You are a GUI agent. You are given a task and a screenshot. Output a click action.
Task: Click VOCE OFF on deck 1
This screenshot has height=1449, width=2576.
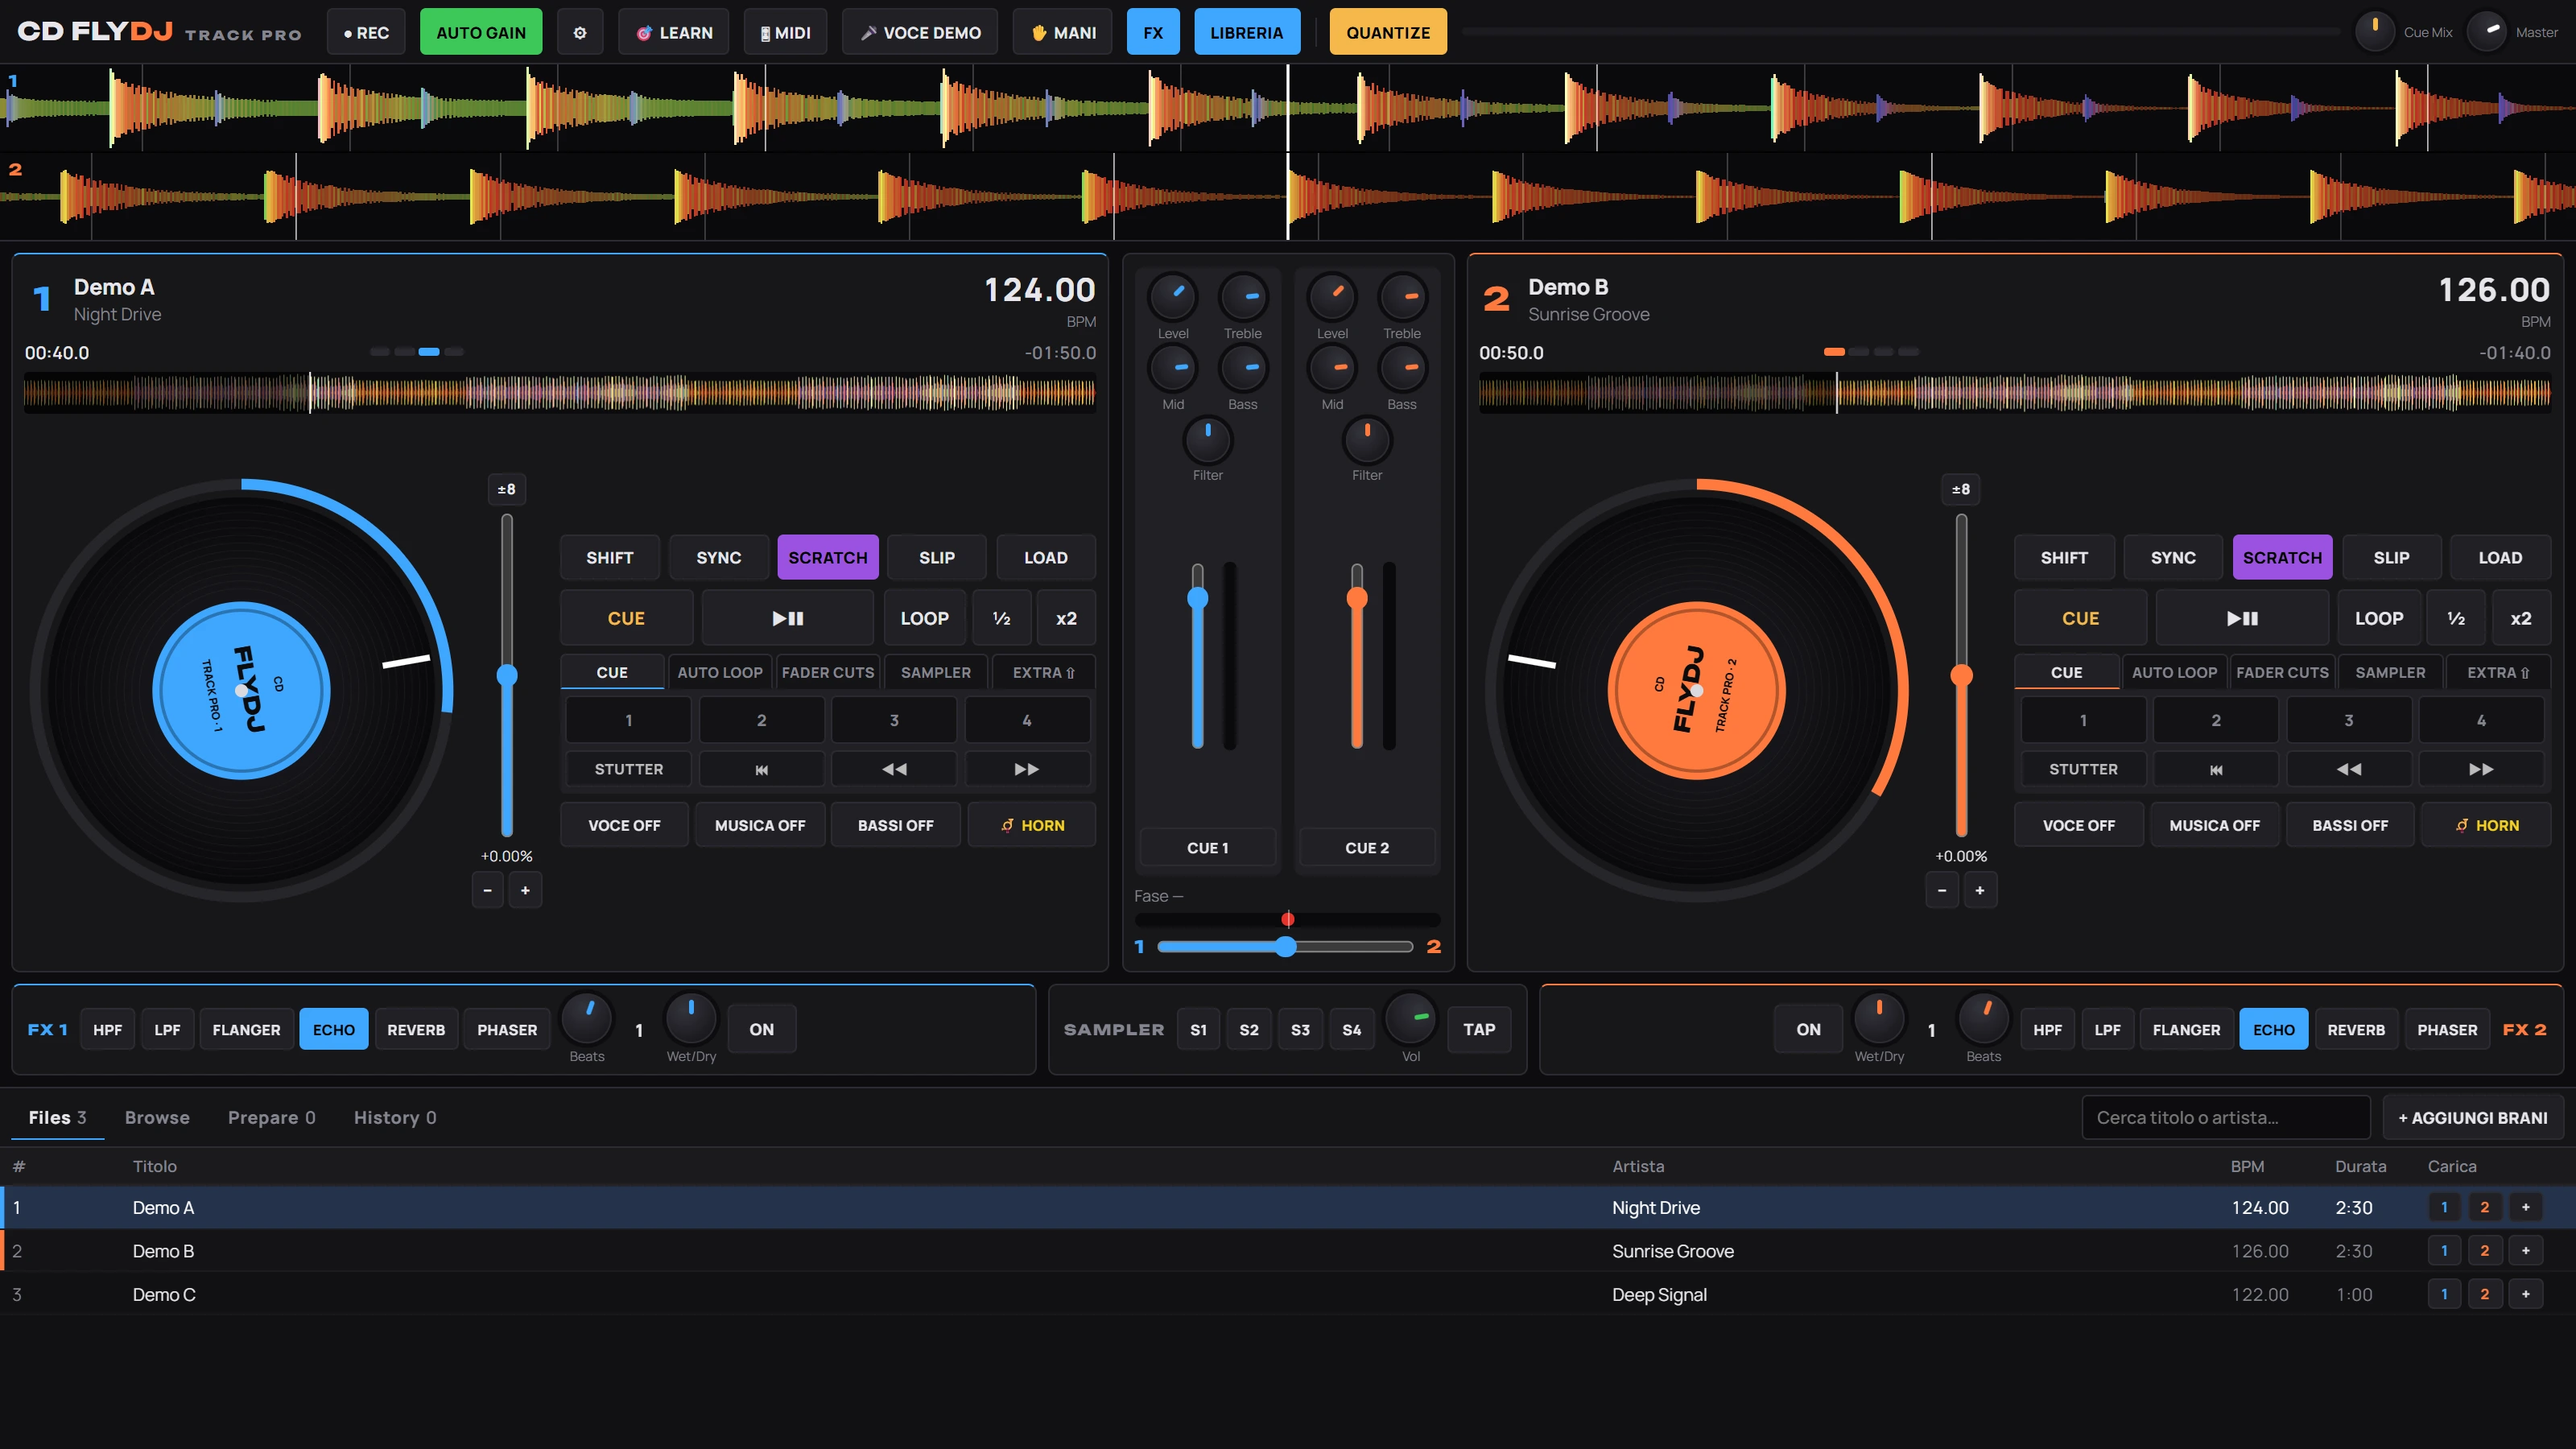click(x=624, y=825)
